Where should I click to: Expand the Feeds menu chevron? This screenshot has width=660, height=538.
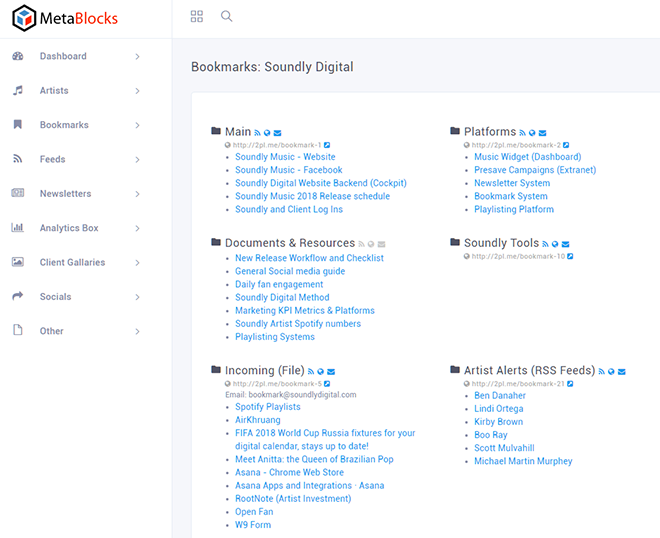click(137, 160)
